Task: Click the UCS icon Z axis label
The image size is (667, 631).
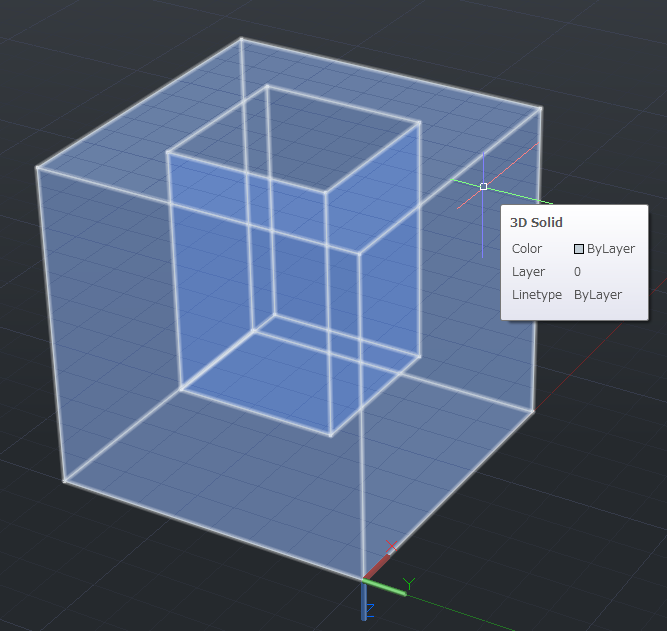Action: click(x=370, y=611)
